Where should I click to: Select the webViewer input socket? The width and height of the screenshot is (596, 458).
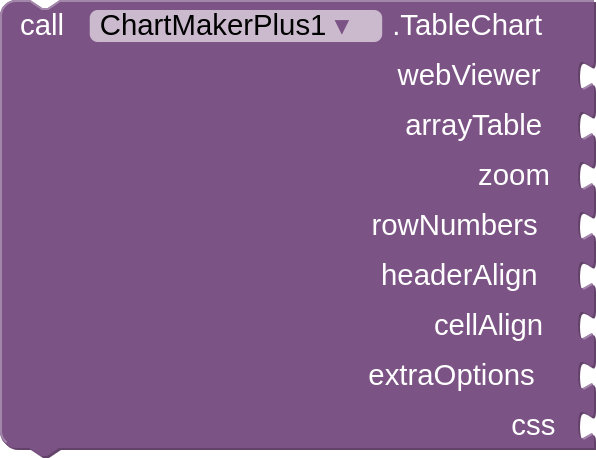(x=588, y=76)
